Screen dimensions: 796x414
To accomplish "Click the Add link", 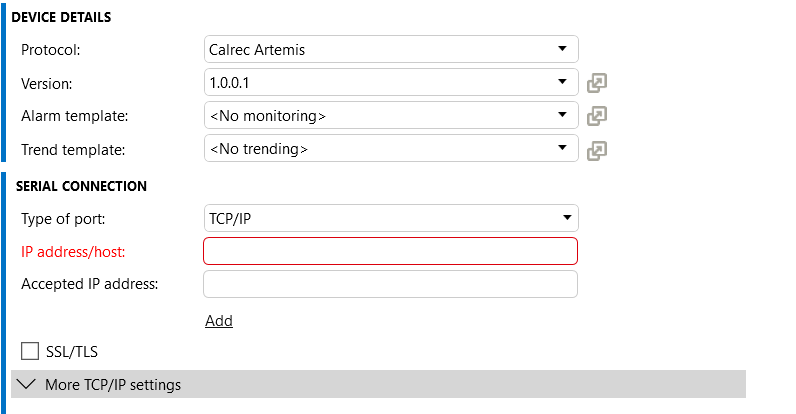I will (x=219, y=321).
